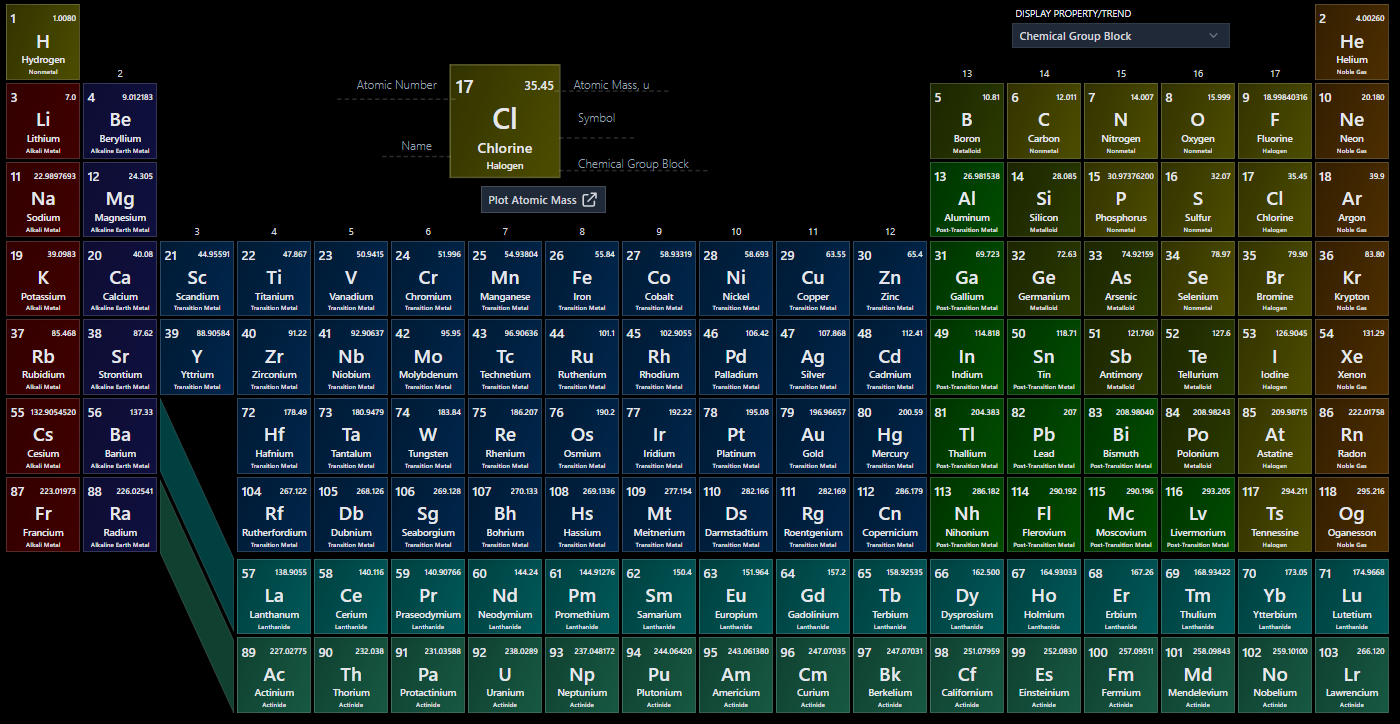Click the Francium element tile
Screen dimensions: 1400x724
[x=43, y=515]
